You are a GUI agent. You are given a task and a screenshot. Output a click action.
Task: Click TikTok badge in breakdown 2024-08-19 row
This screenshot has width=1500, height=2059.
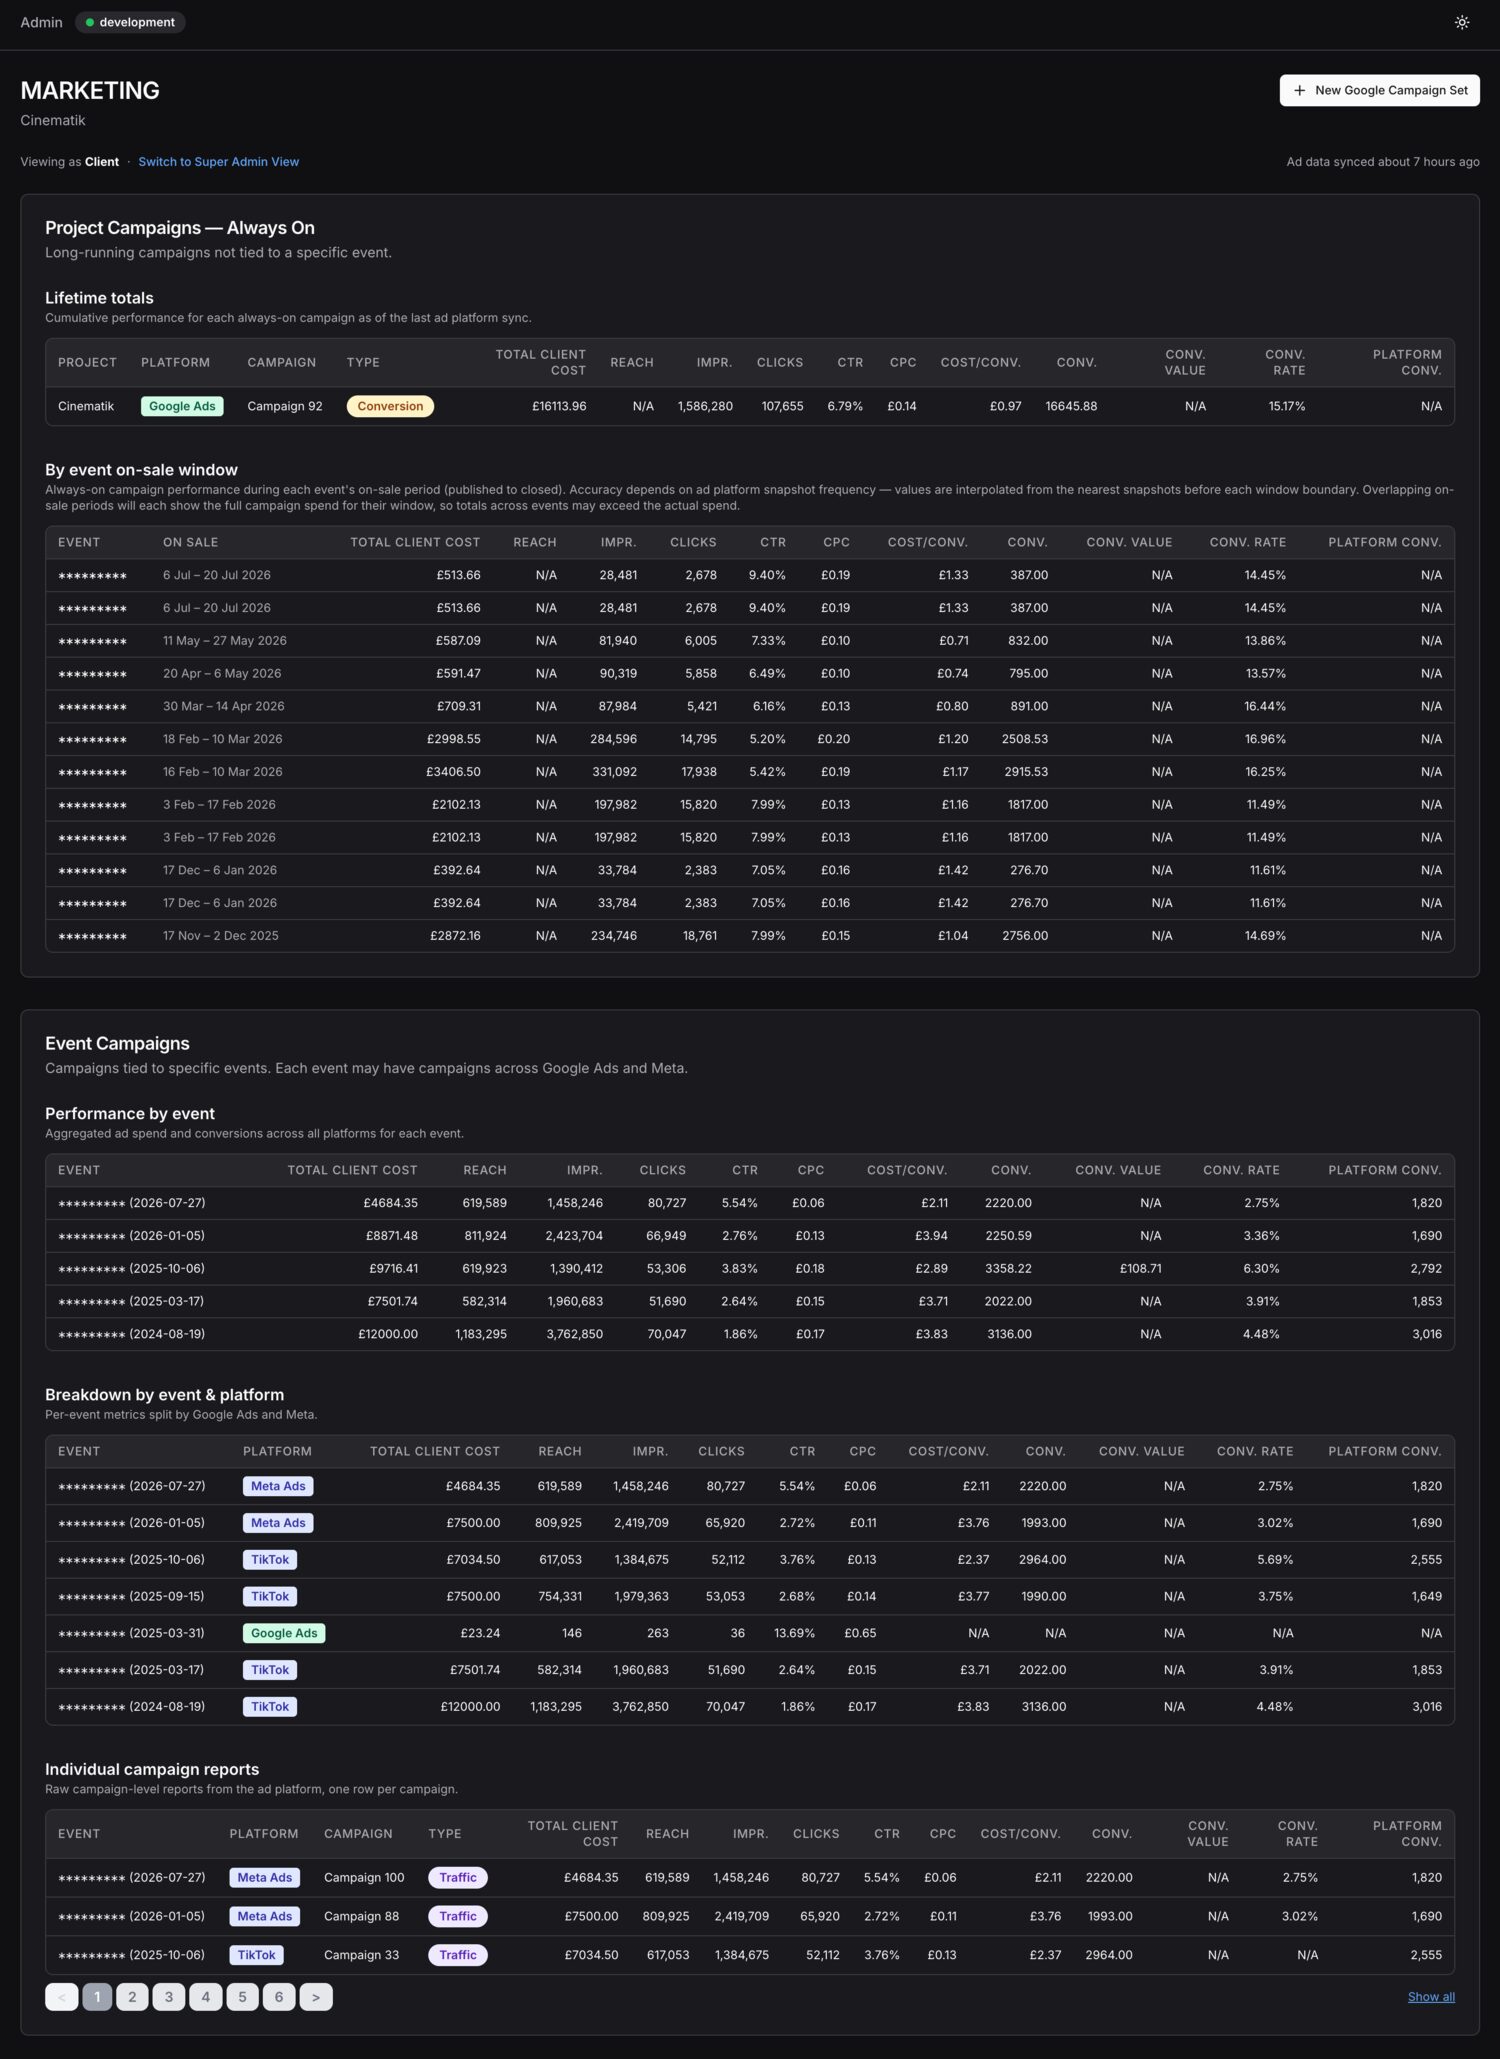[x=270, y=1706]
